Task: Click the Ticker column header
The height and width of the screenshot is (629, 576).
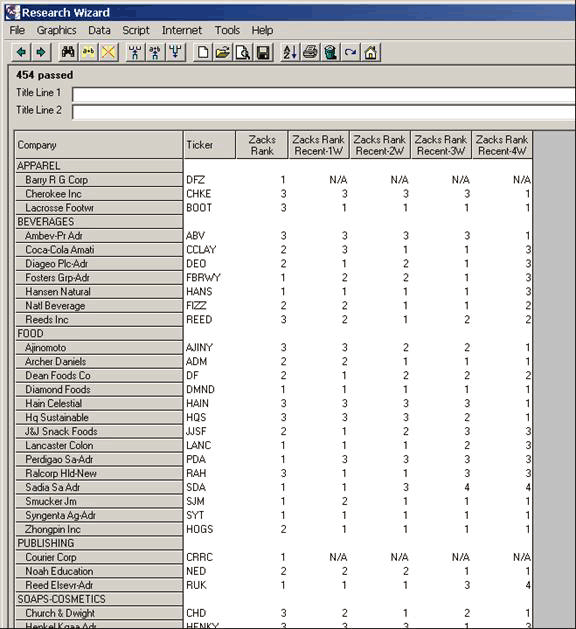Action: [209, 145]
